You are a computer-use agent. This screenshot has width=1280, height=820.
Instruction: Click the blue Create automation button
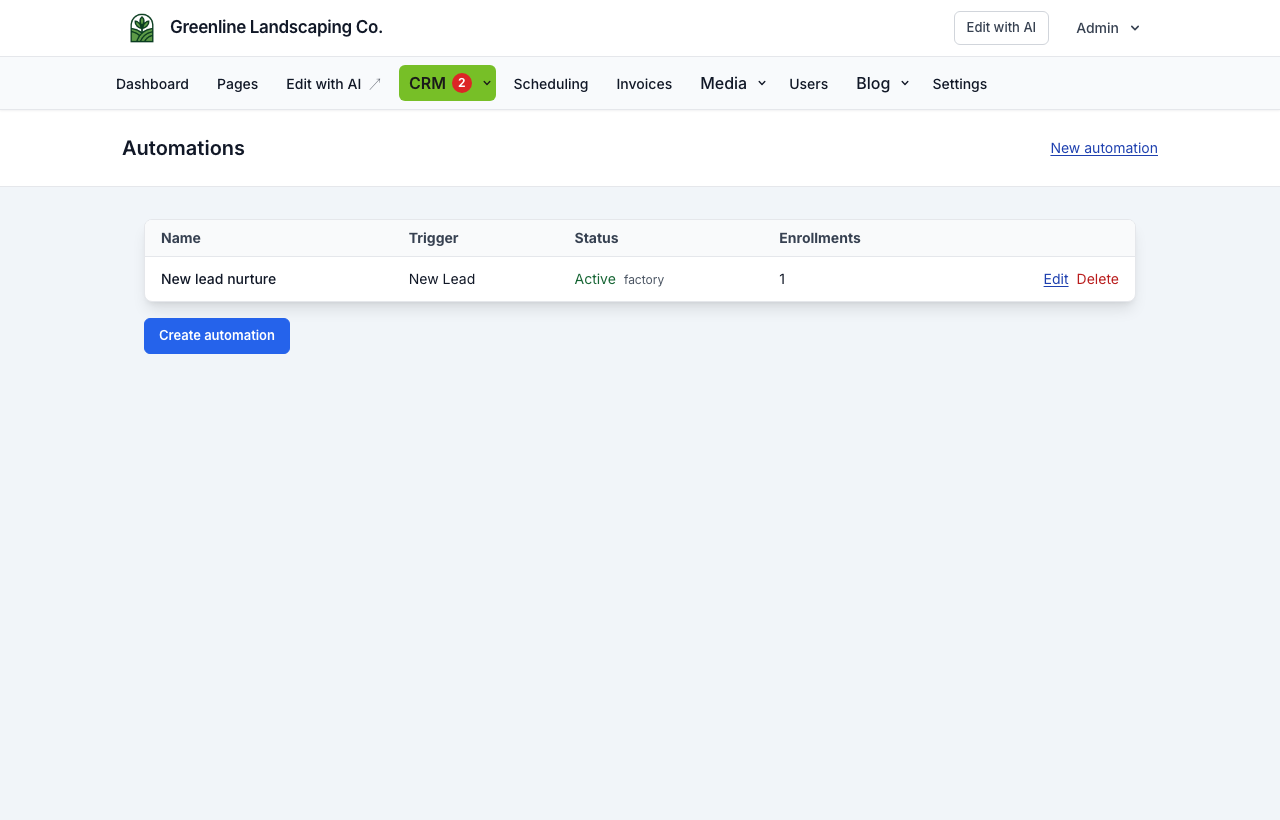point(217,336)
